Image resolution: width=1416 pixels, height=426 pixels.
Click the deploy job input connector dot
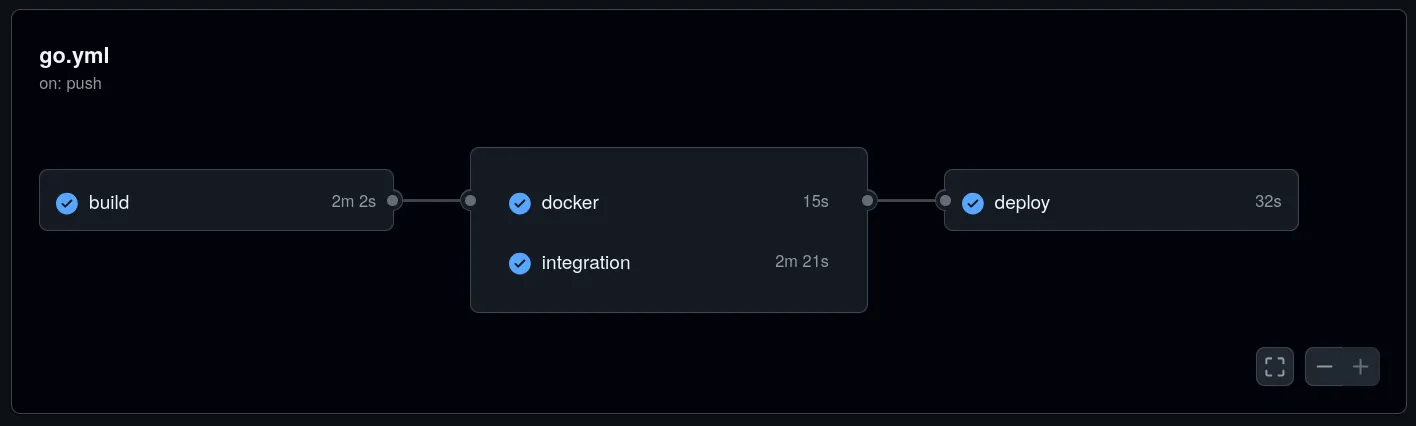click(944, 201)
